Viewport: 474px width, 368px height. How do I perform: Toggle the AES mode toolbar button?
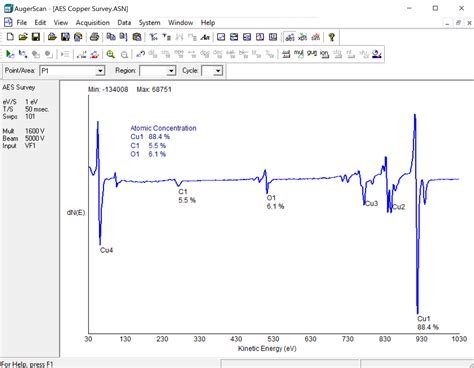click(x=290, y=37)
